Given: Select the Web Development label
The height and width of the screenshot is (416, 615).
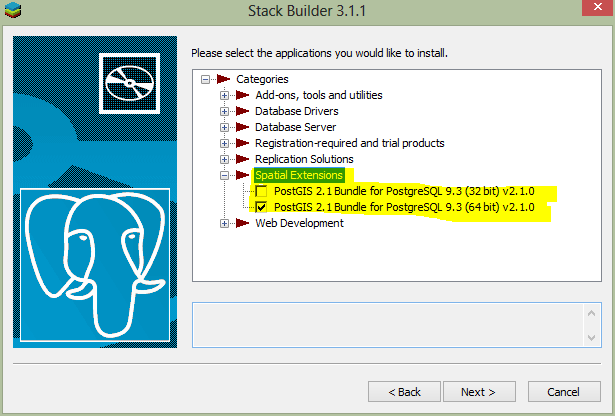Looking at the screenshot, I should [x=299, y=223].
